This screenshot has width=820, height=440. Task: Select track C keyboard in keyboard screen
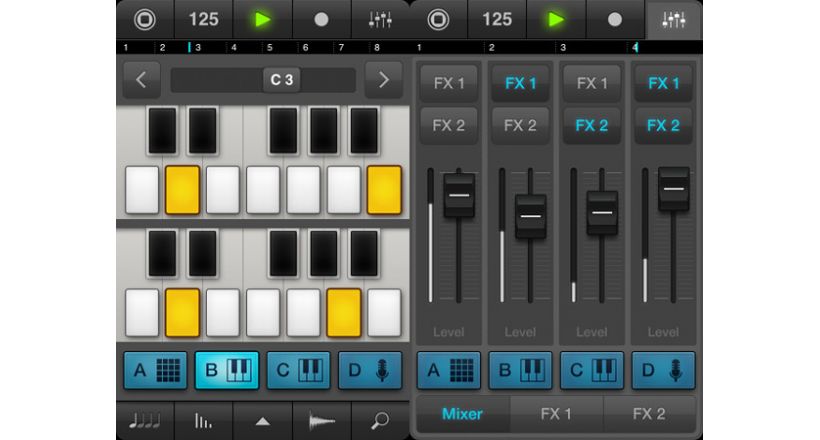[x=299, y=370]
